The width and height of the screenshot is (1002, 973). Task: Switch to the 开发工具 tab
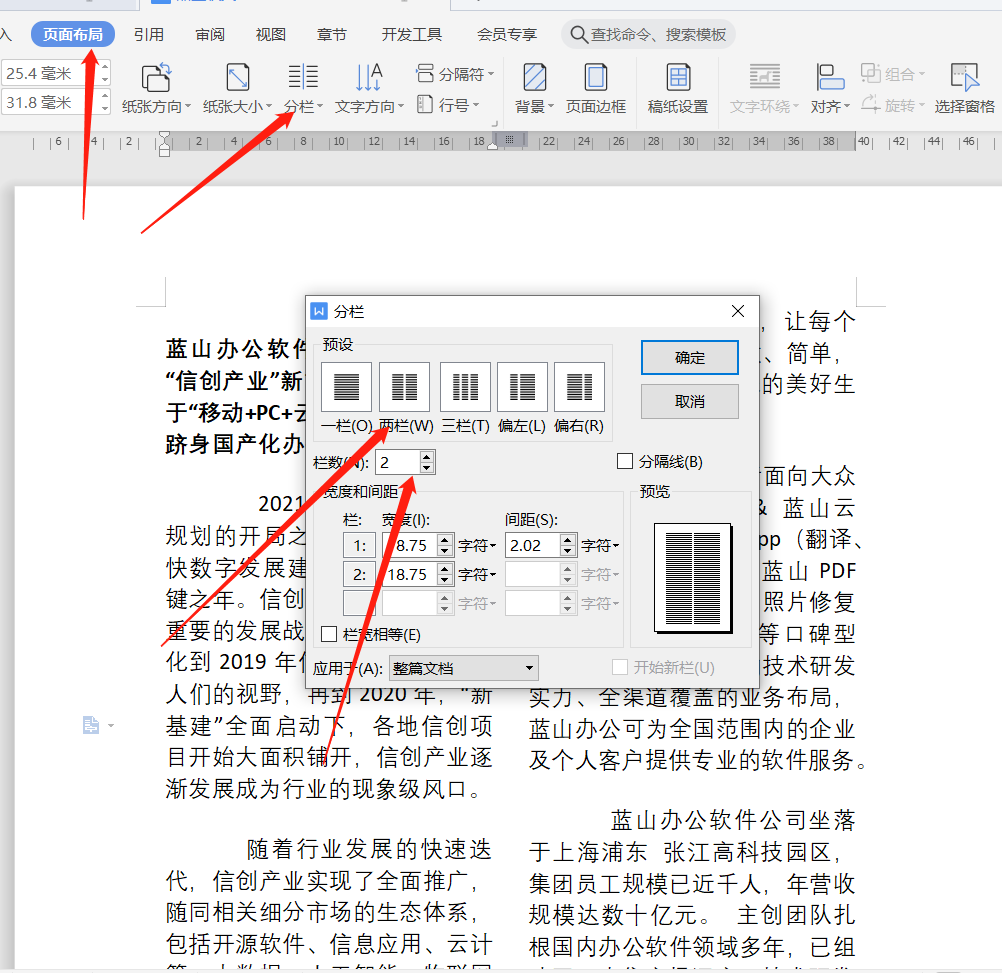point(412,34)
